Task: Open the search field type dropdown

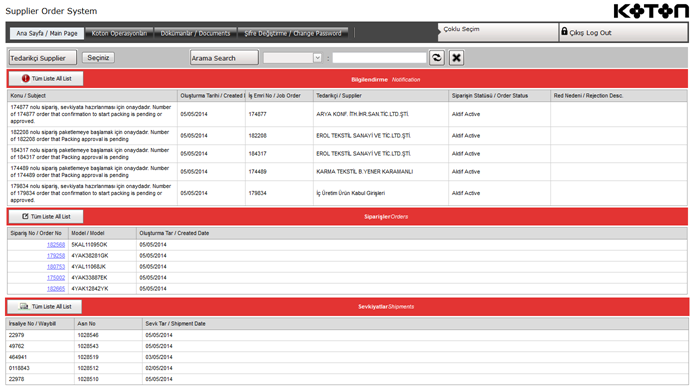Action: pos(317,58)
